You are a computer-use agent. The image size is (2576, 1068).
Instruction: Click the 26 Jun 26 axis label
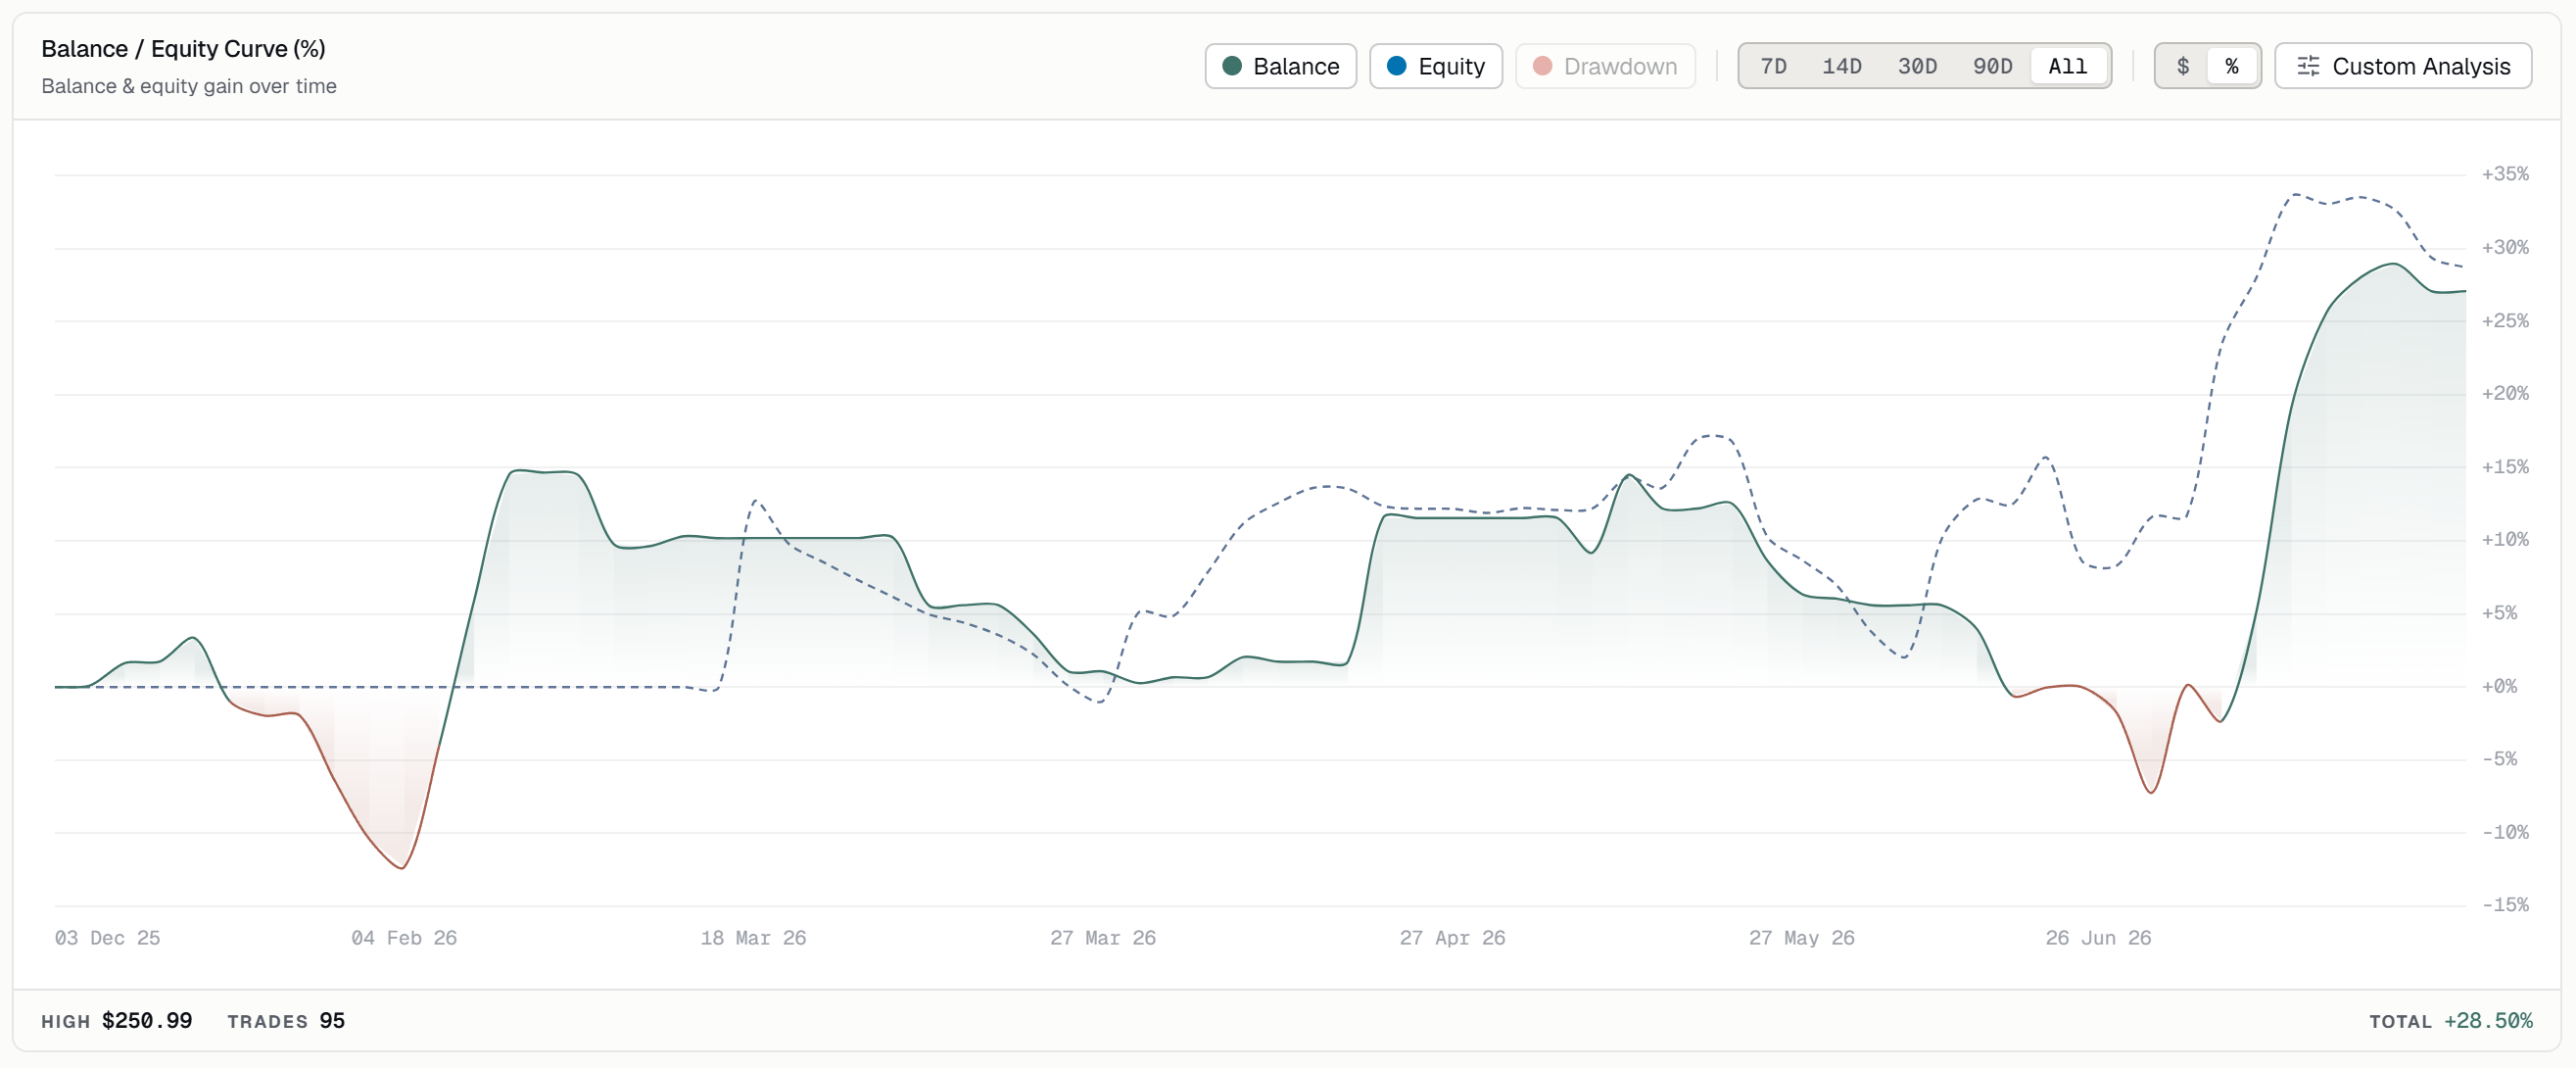(x=2098, y=938)
